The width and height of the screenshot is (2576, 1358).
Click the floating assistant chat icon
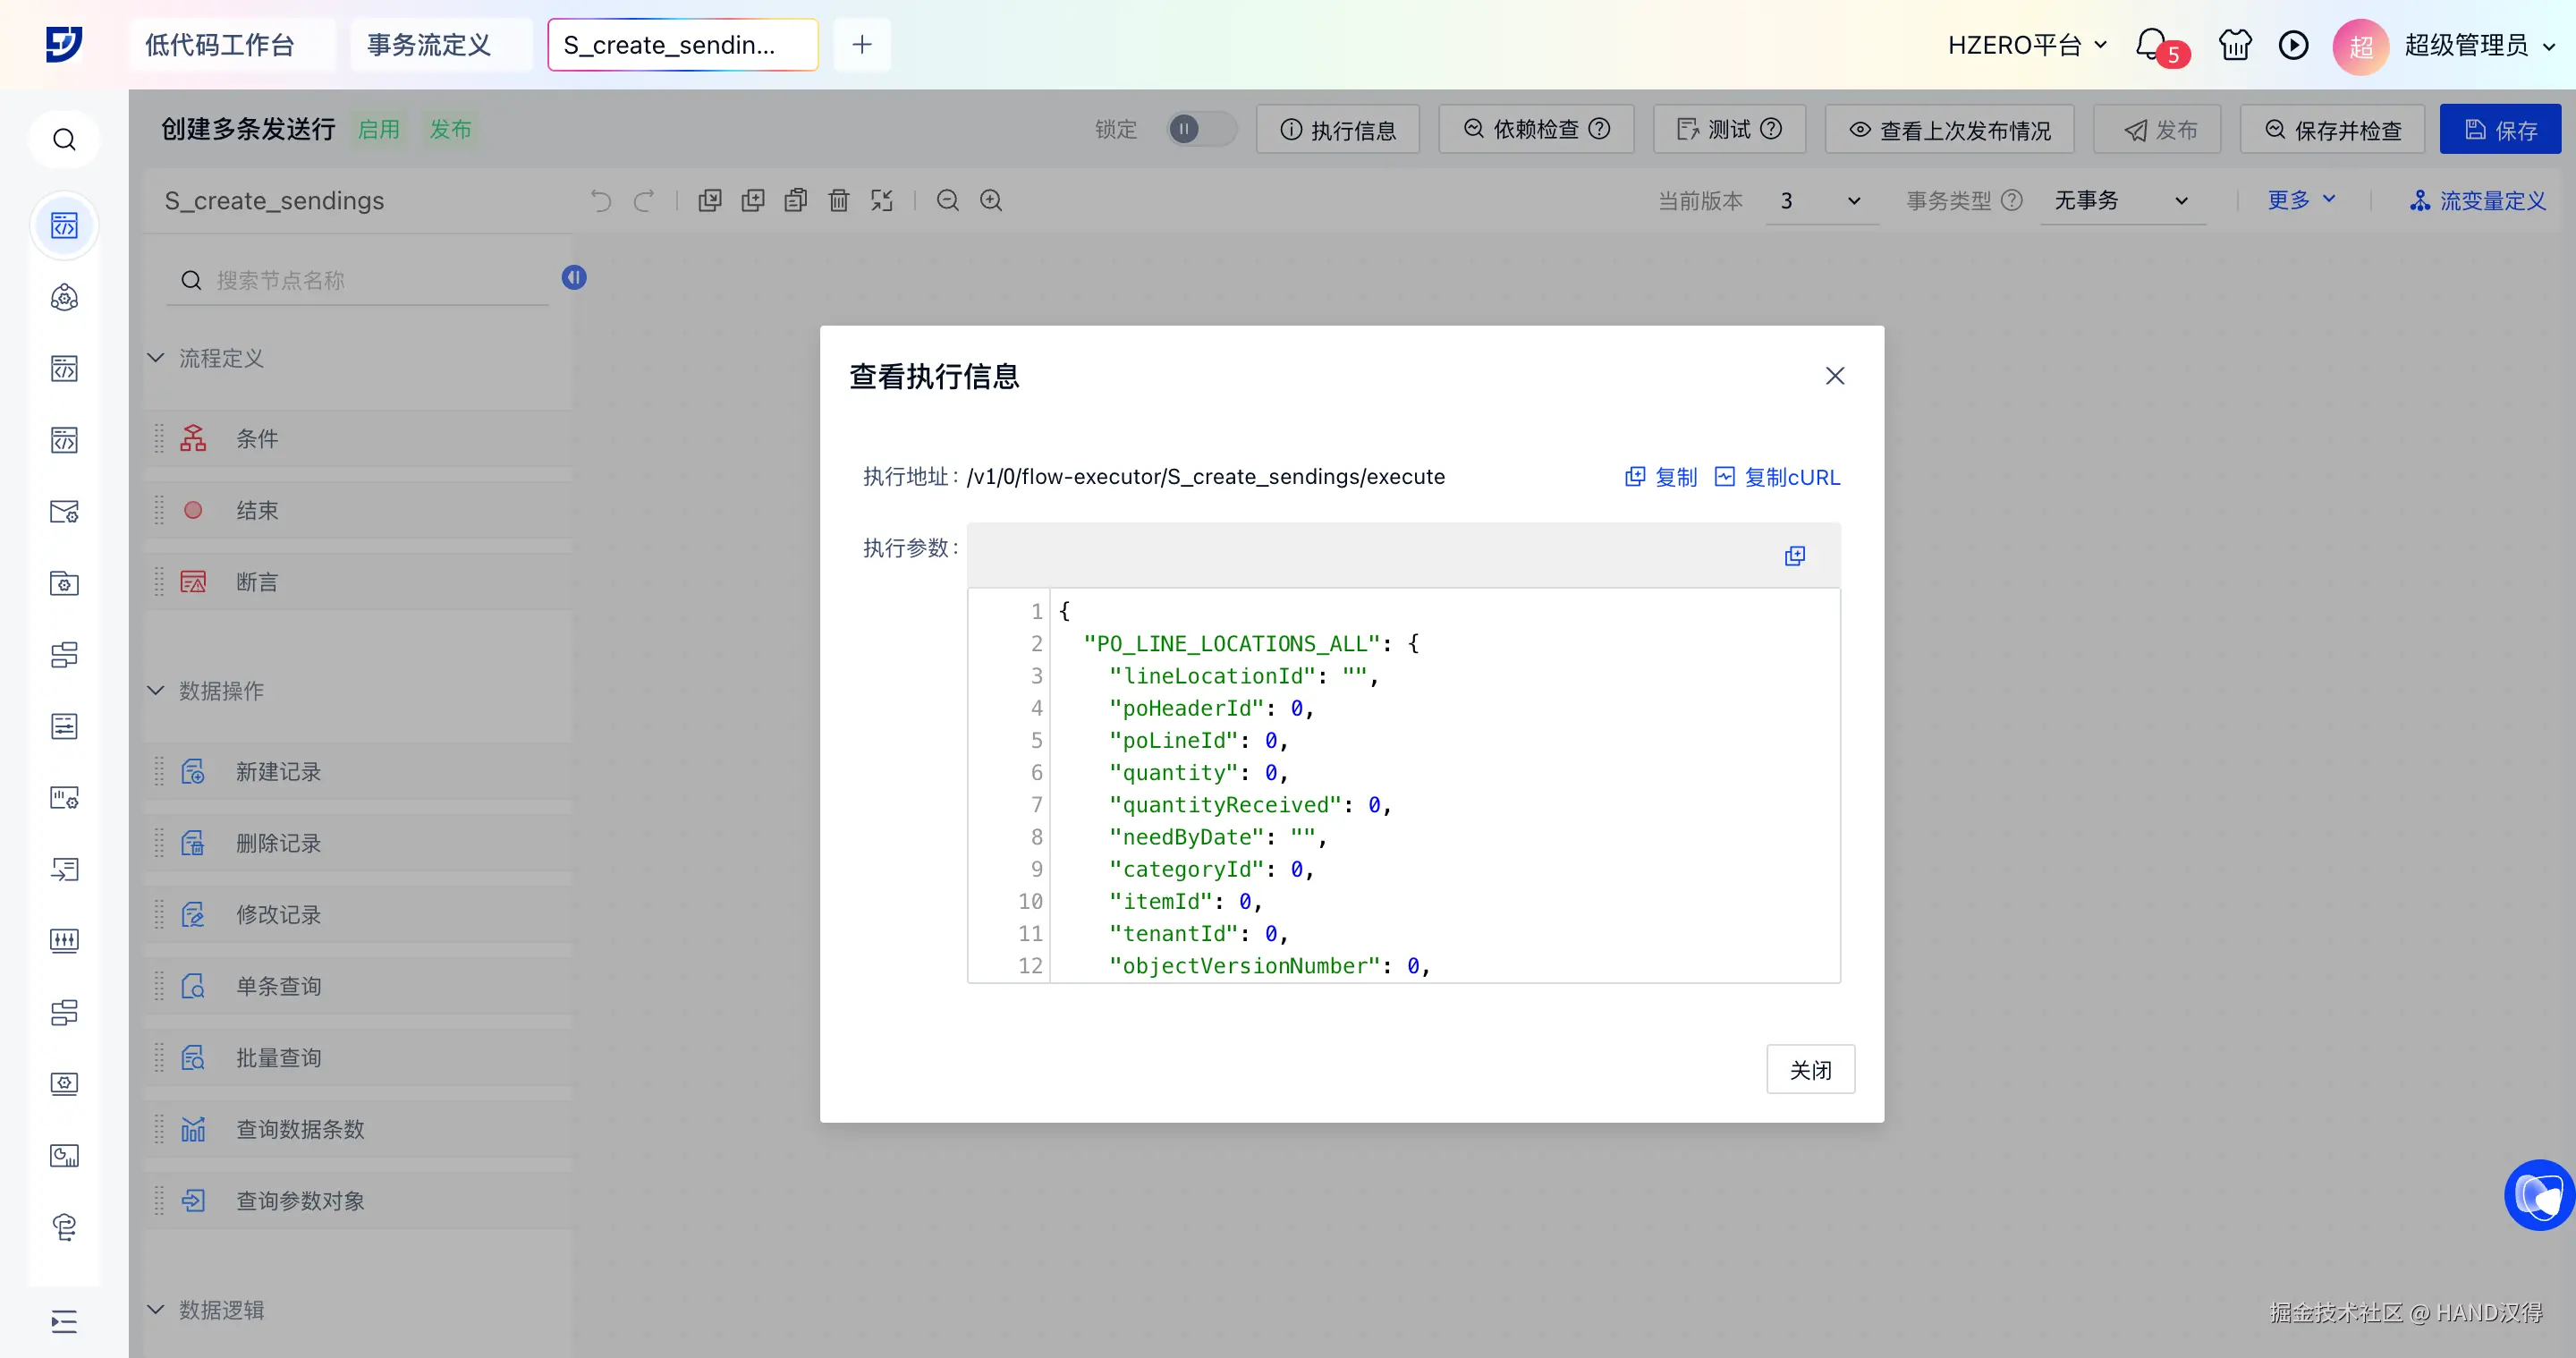[x=2539, y=1194]
